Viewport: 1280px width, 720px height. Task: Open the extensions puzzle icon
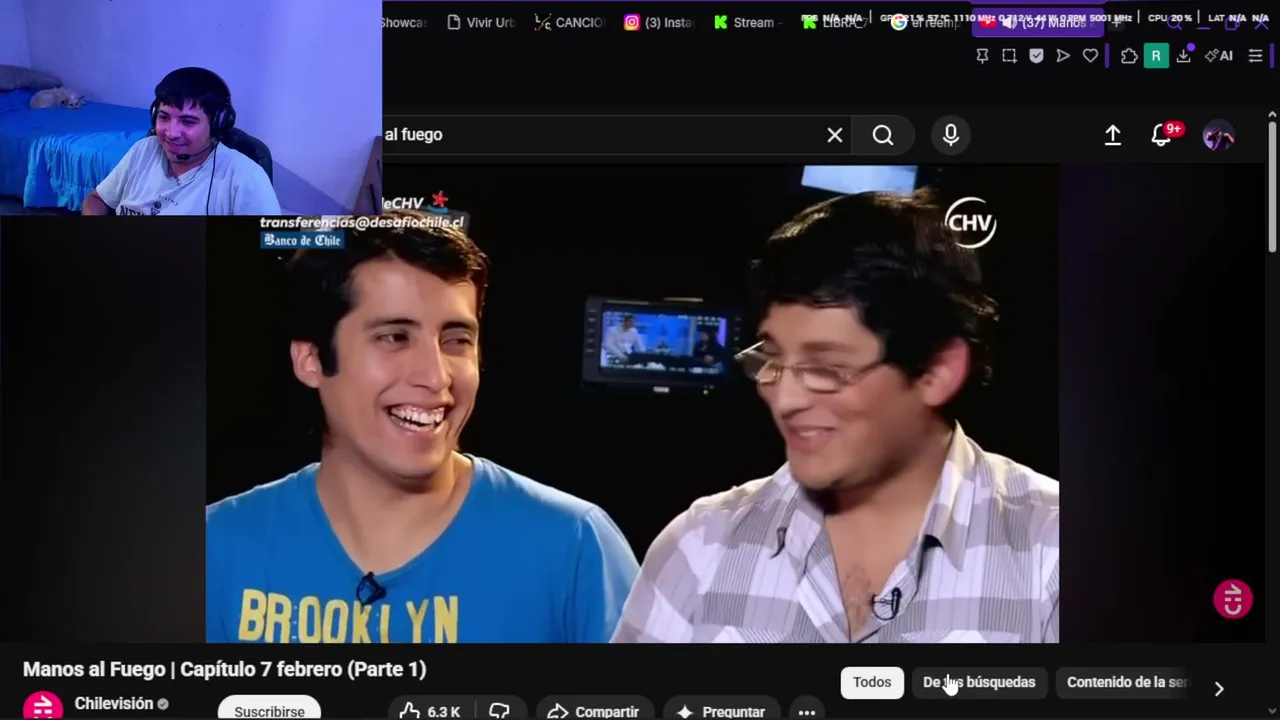click(1129, 56)
